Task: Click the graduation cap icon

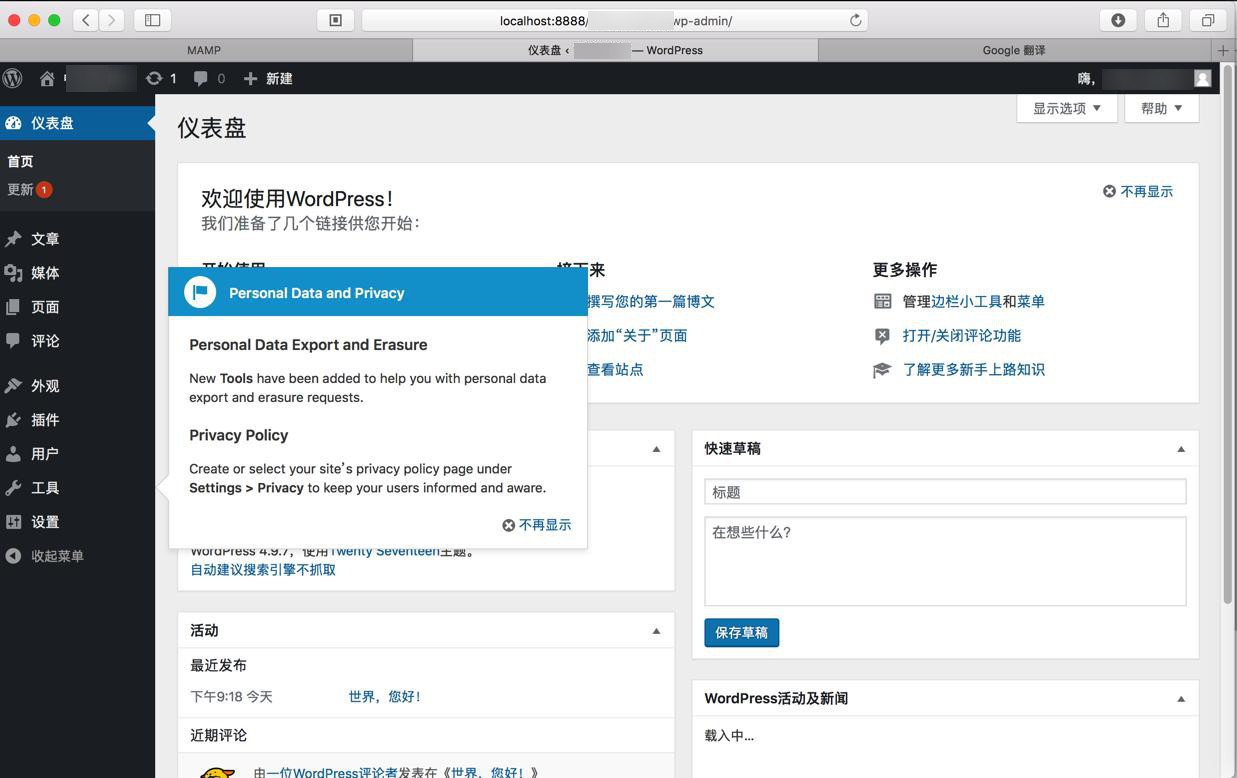Action: [x=881, y=370]
